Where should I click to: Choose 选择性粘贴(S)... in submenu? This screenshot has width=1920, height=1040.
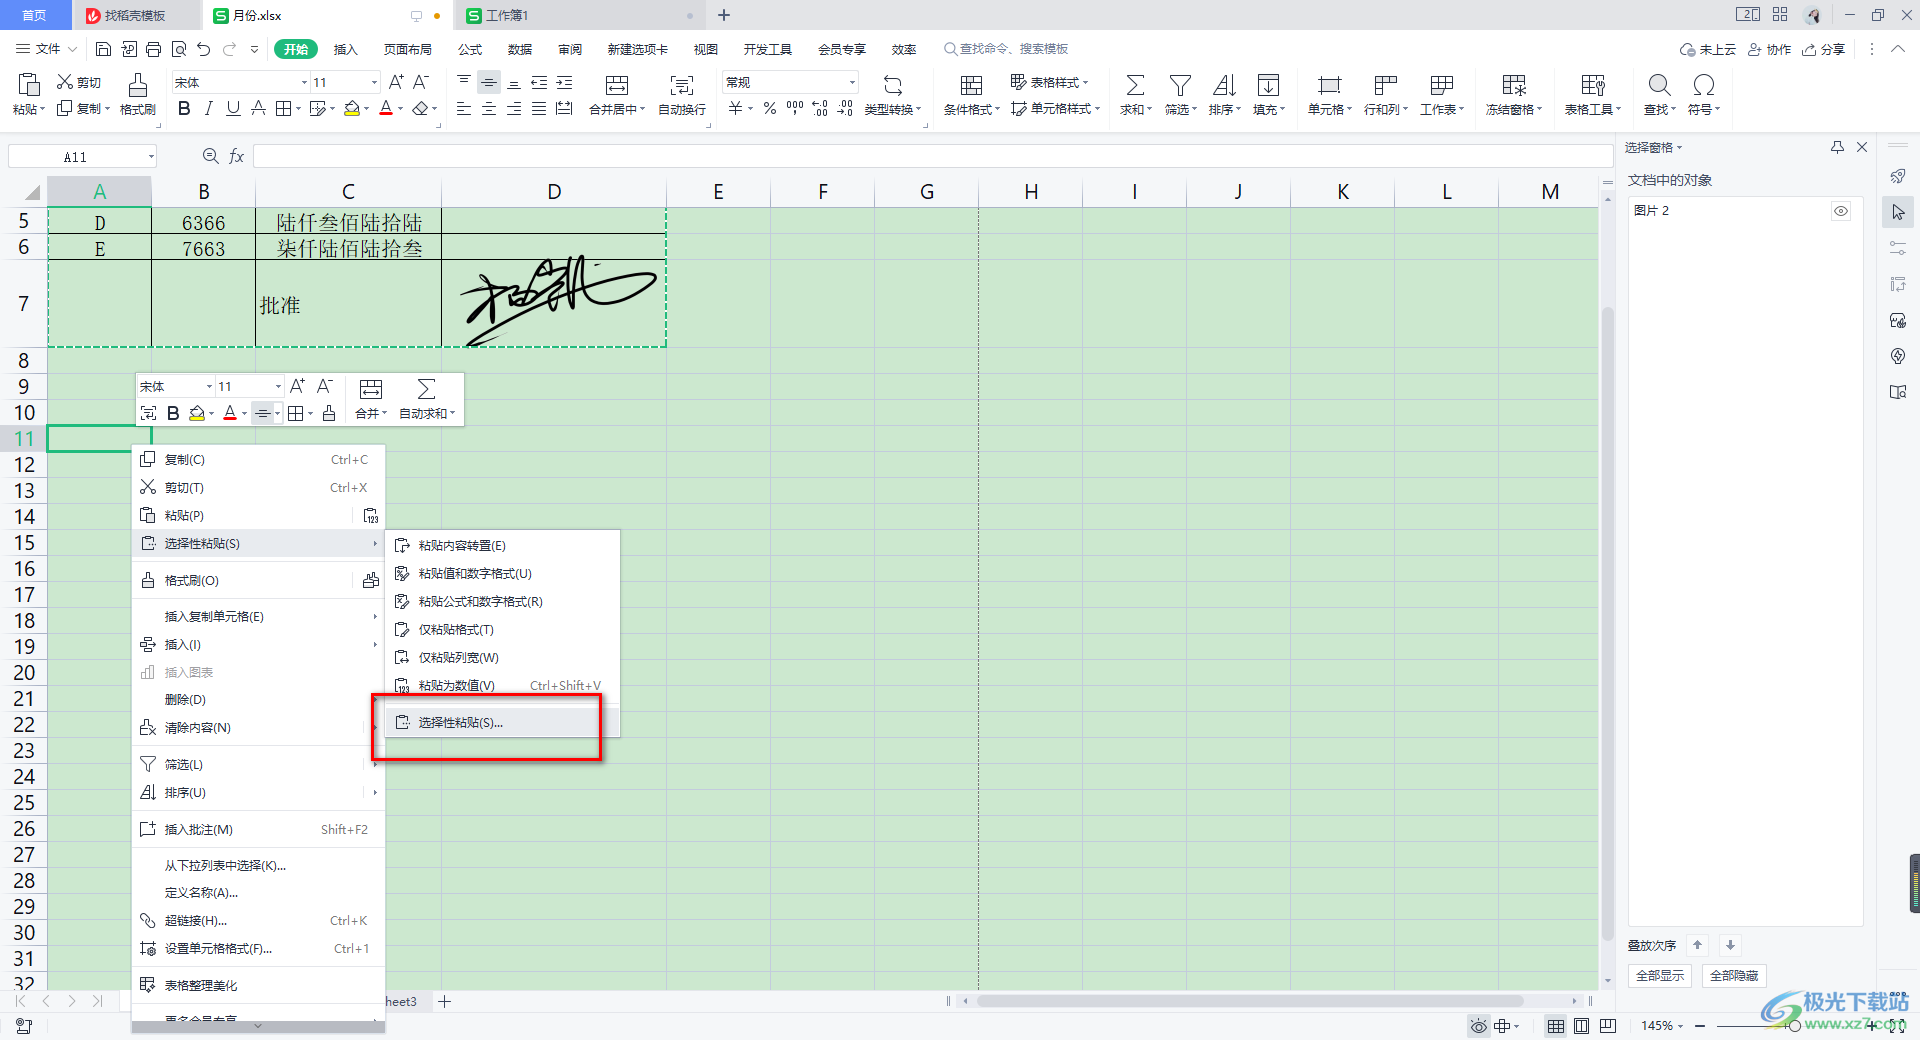click(x=502, y=722)
